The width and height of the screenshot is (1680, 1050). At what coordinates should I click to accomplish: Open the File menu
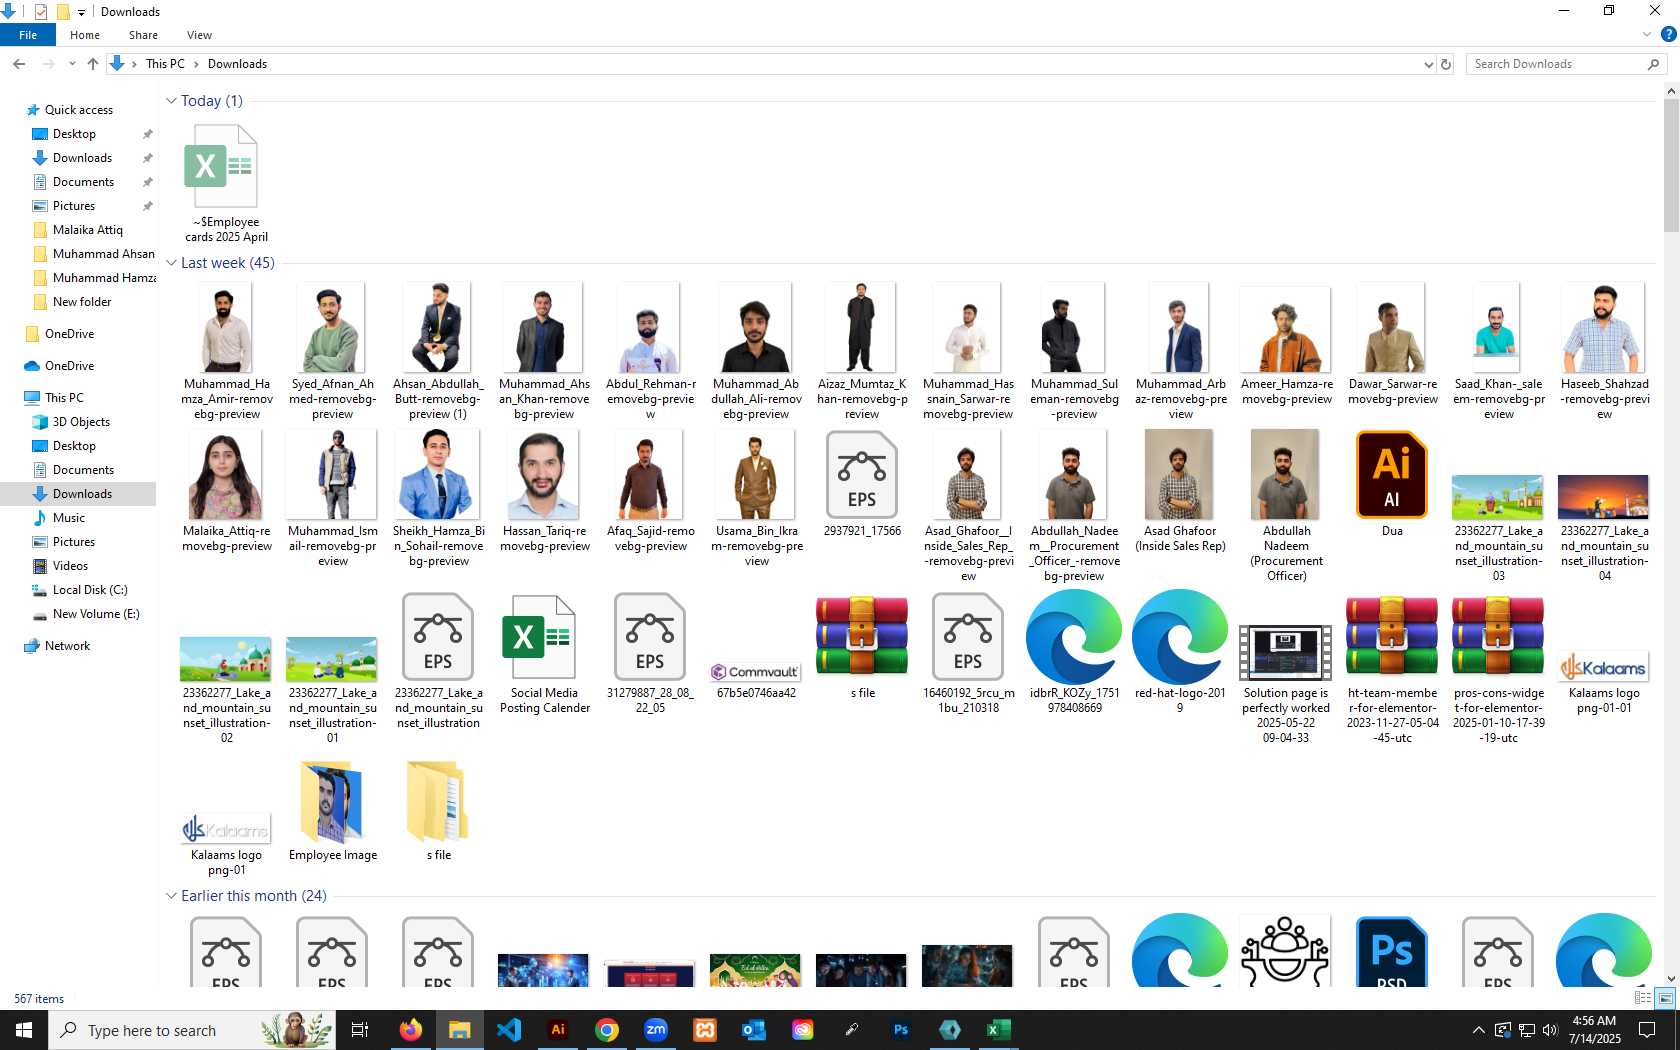click(x=28, y=35)
